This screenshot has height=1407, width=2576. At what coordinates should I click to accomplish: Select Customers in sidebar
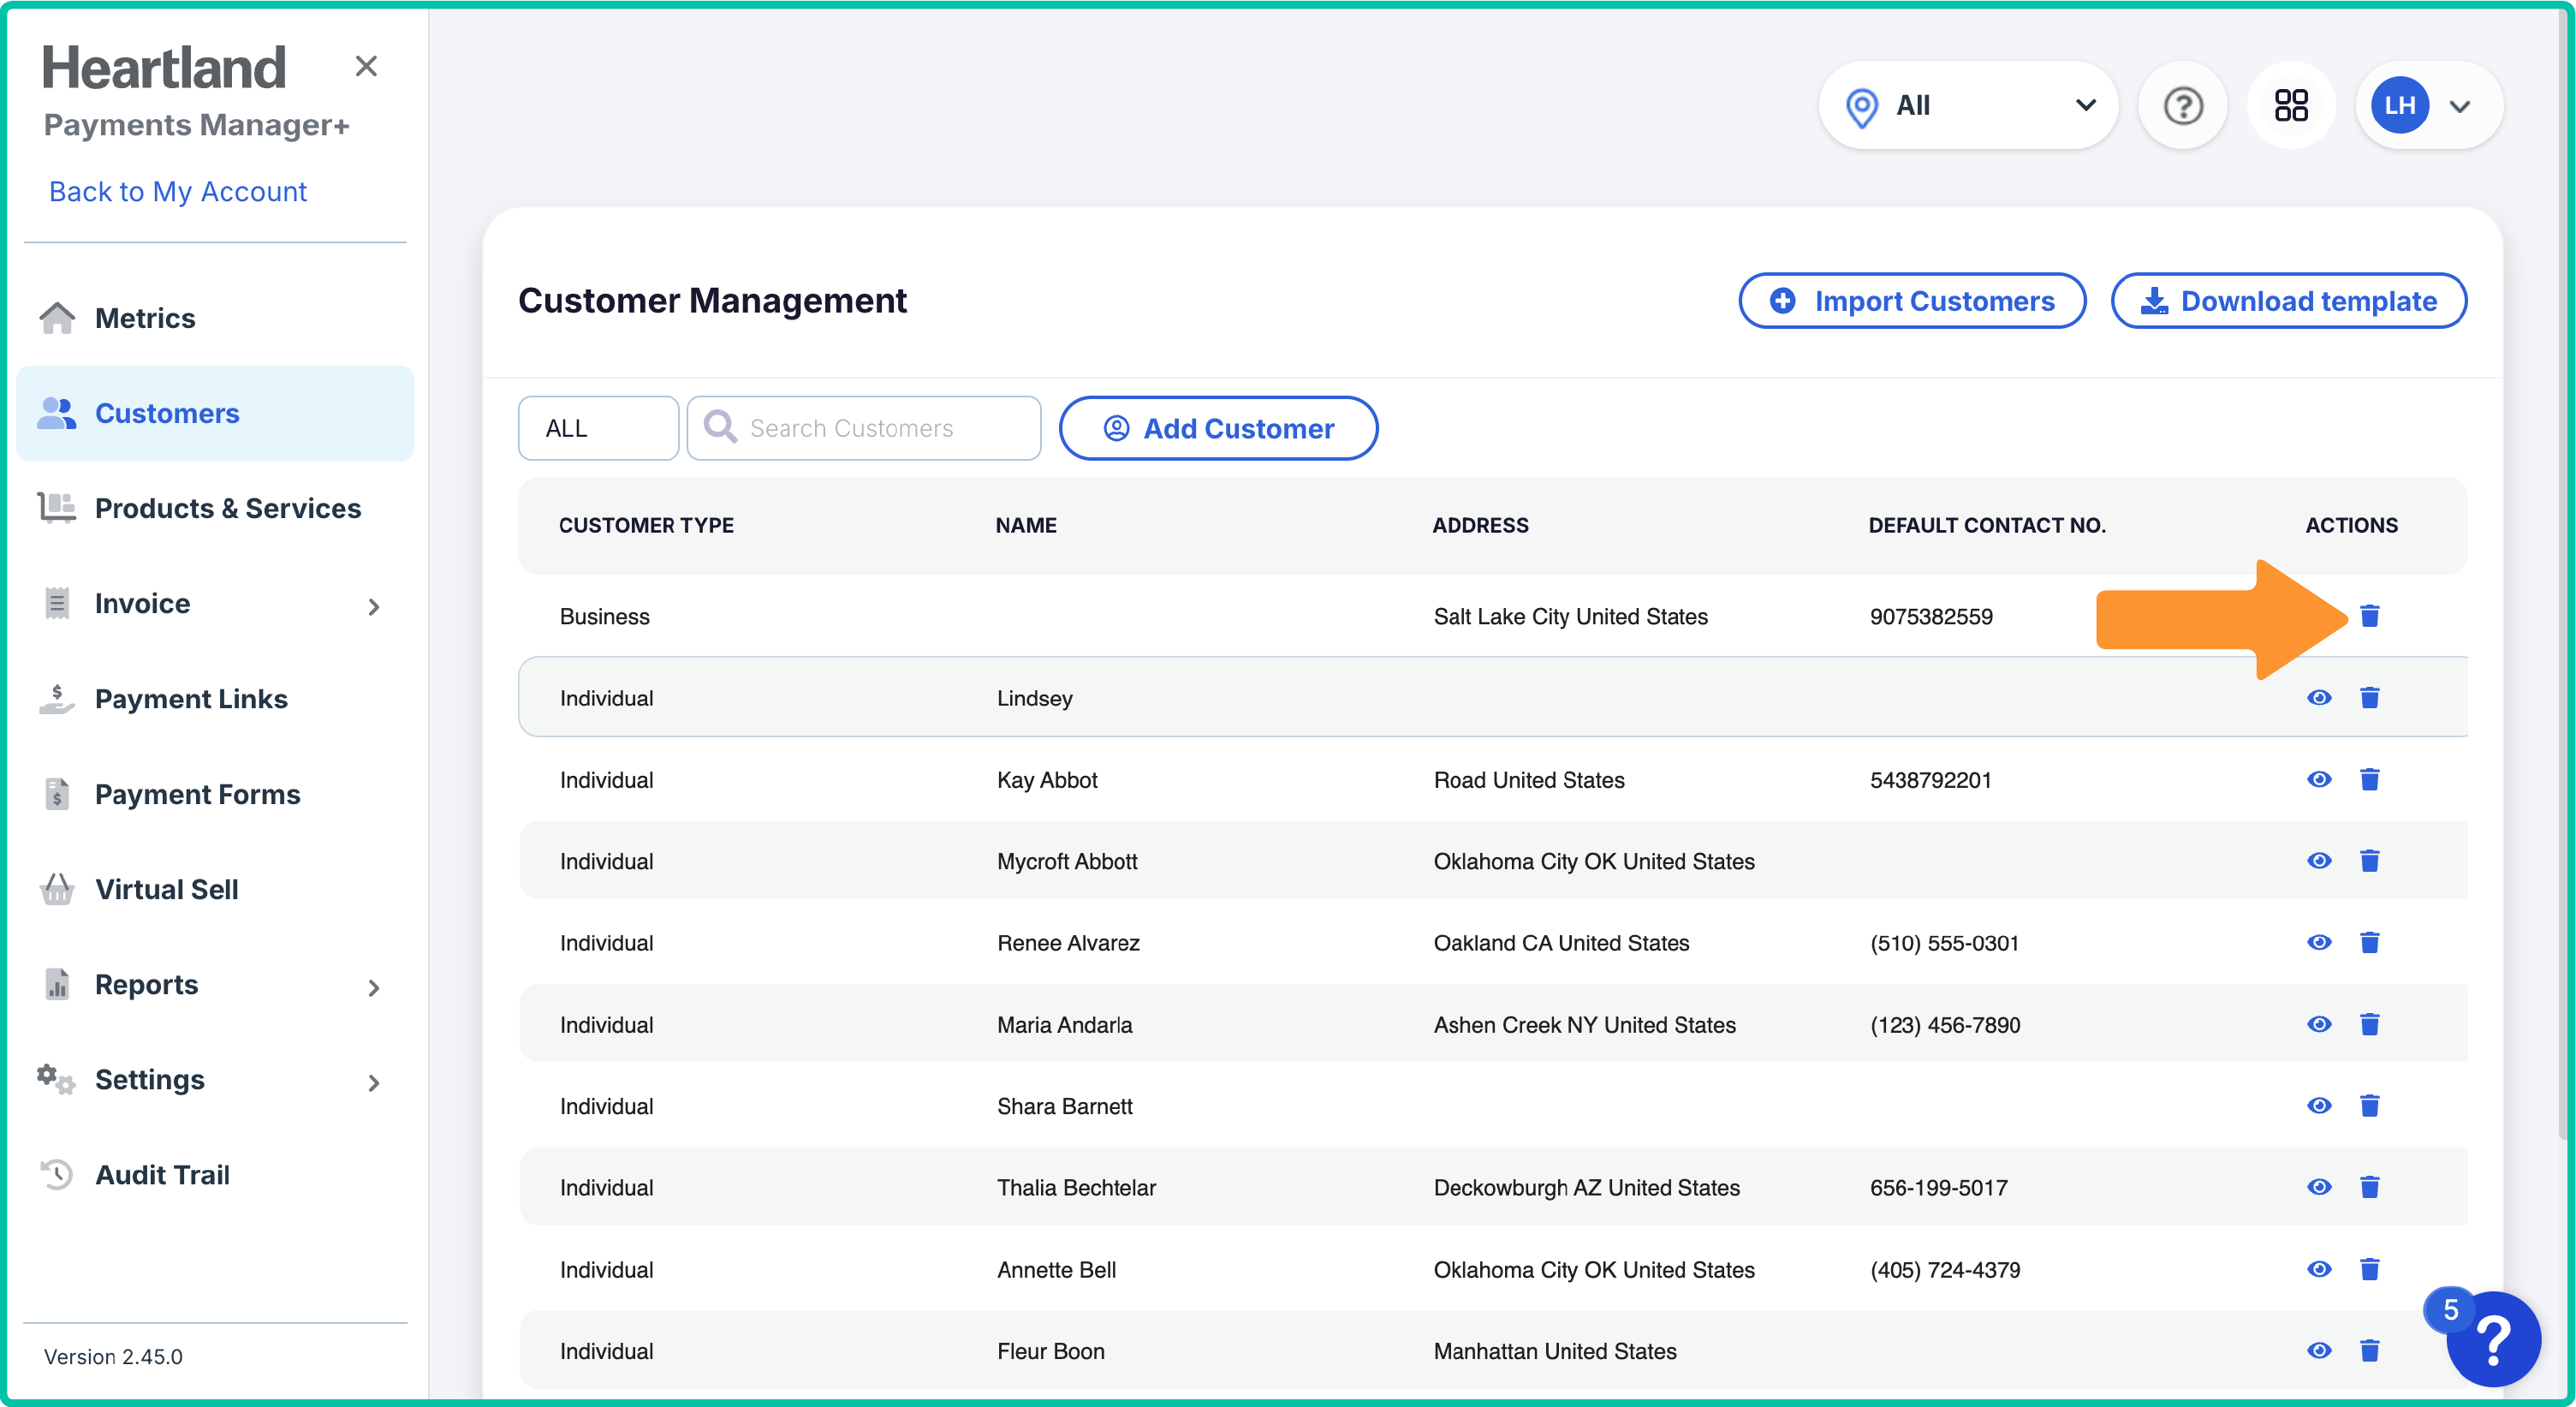(215, 413)
